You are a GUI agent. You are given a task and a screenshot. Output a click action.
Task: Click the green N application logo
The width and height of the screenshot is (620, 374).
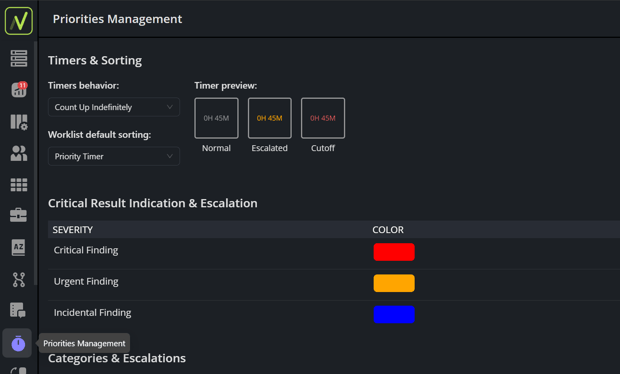[x=19, y=21]
